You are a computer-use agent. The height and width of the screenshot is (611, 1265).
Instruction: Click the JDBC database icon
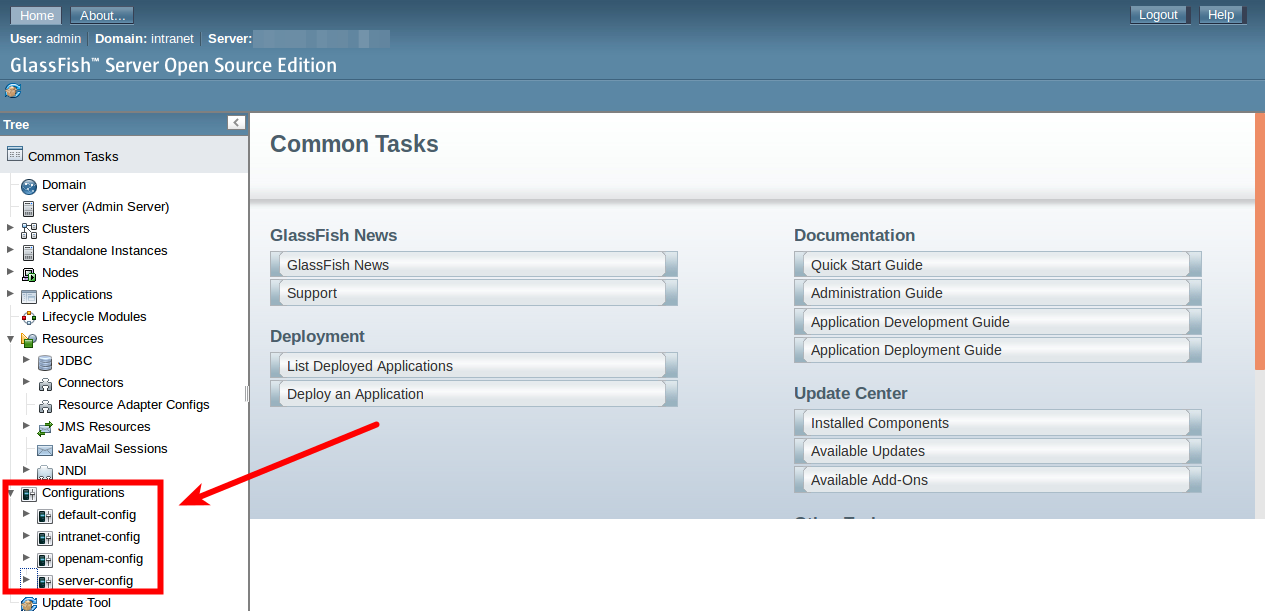click(44, 362)
